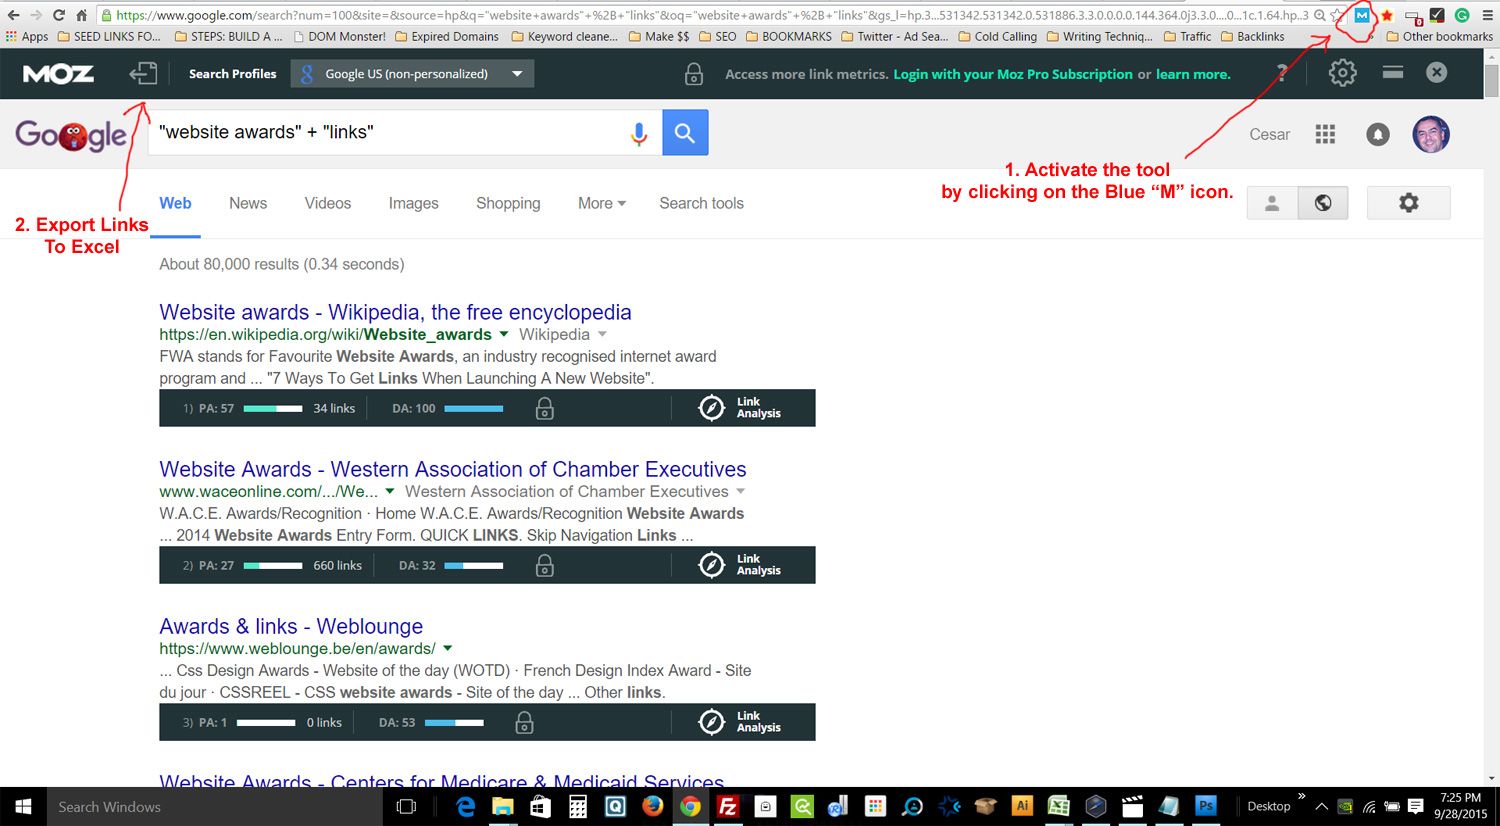Click the red star extension icon
The image size is (1500, 826).
pos(1387,15)
